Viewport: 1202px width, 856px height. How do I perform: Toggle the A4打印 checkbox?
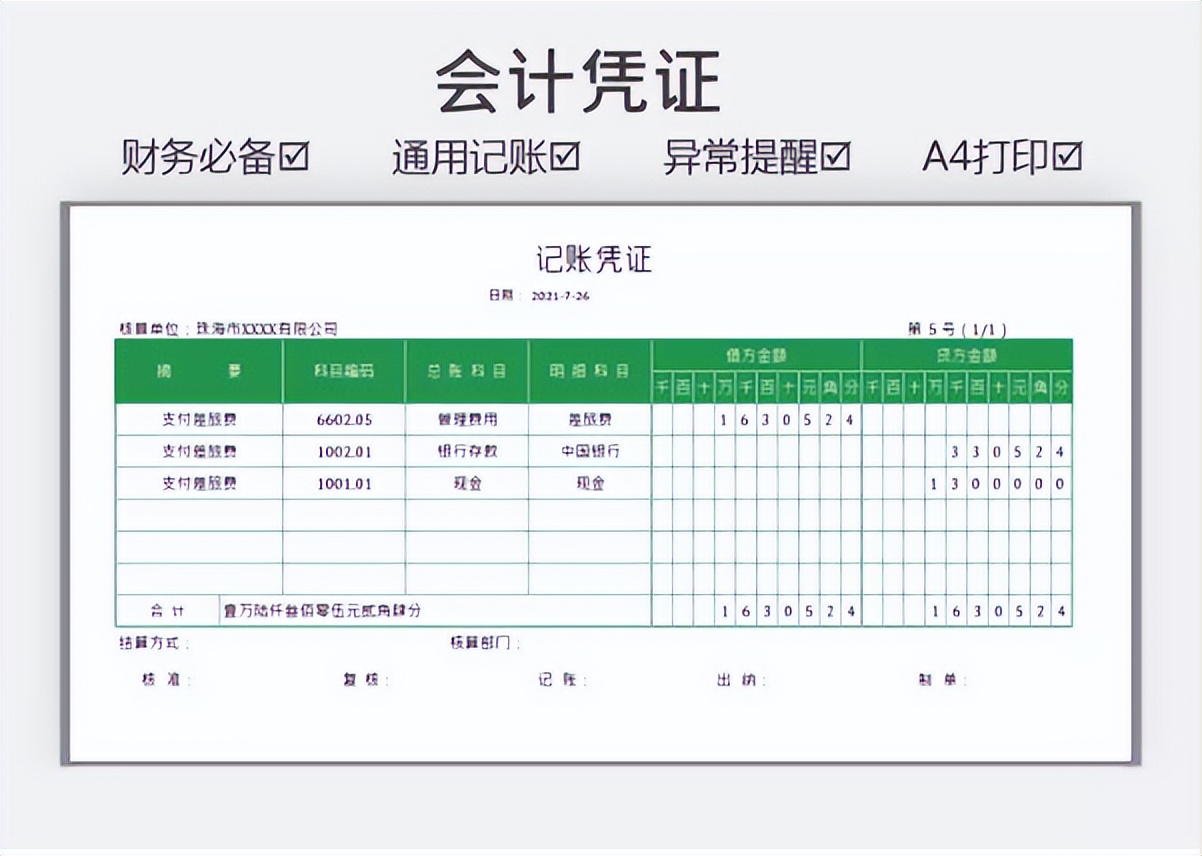click(1069, 156)
